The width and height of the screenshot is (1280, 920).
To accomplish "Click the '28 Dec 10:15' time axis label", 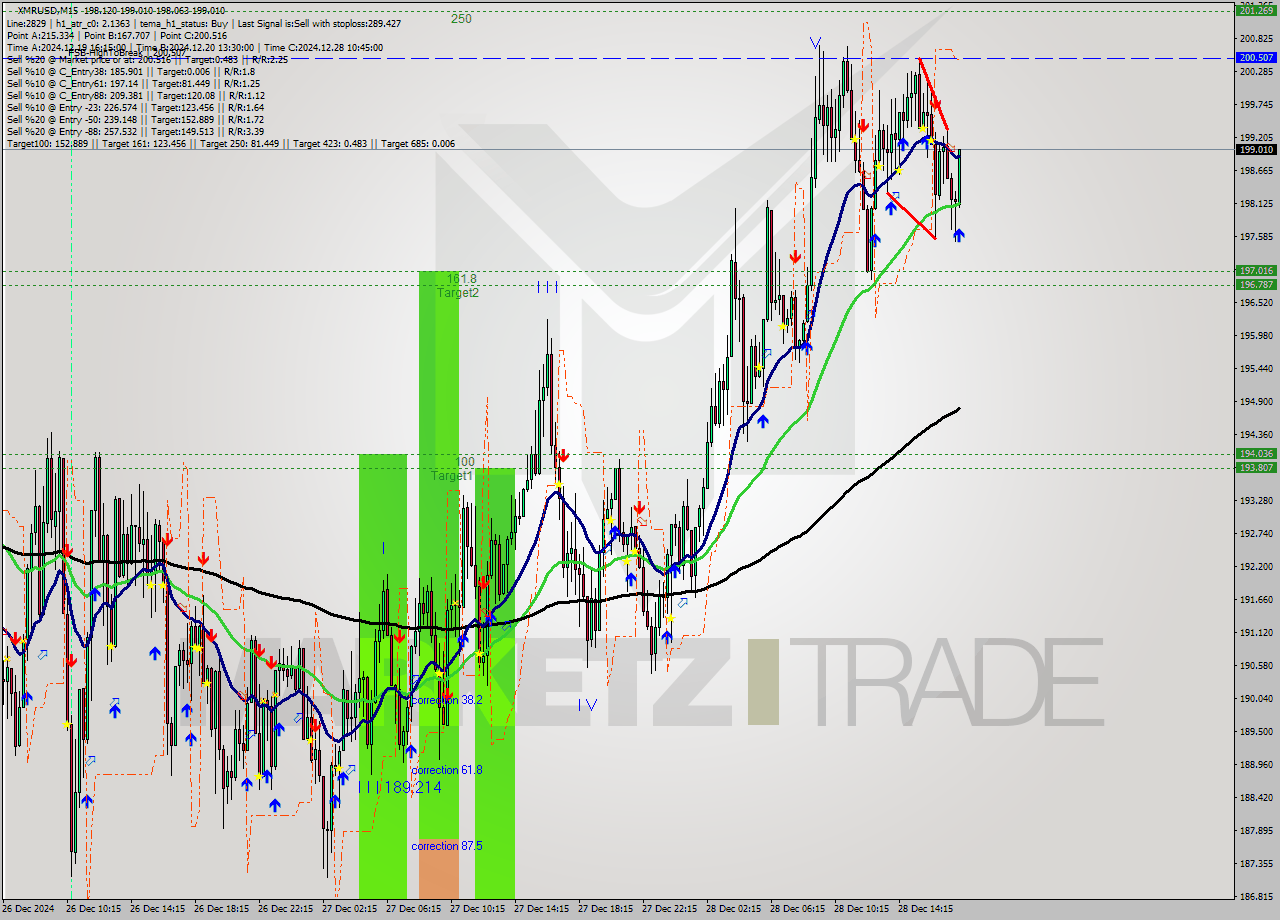I will tap(861, 909).
